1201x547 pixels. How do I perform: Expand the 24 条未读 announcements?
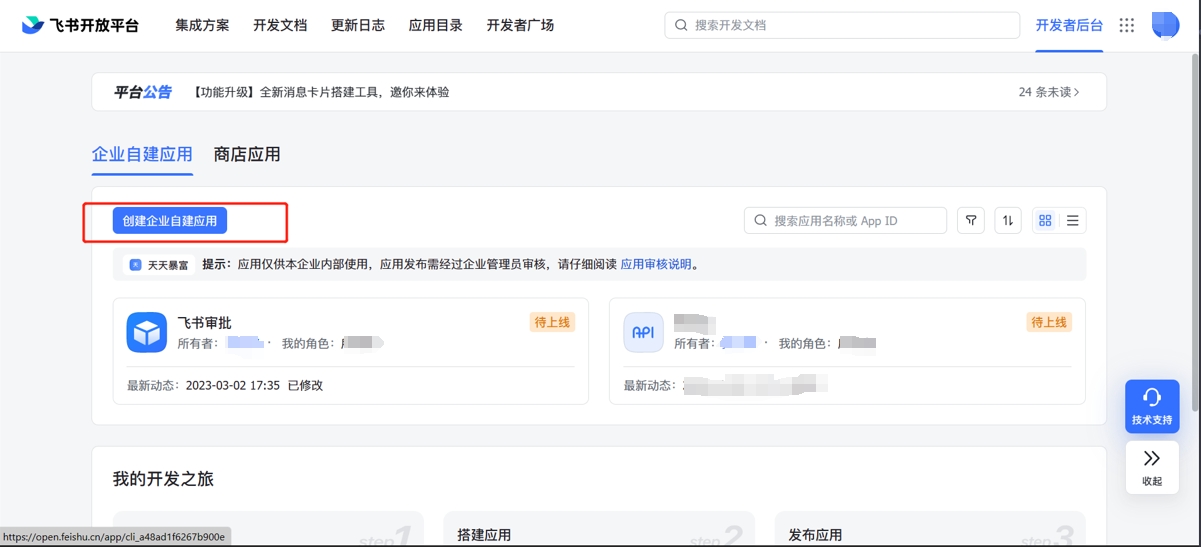(x=1048, y=92)
